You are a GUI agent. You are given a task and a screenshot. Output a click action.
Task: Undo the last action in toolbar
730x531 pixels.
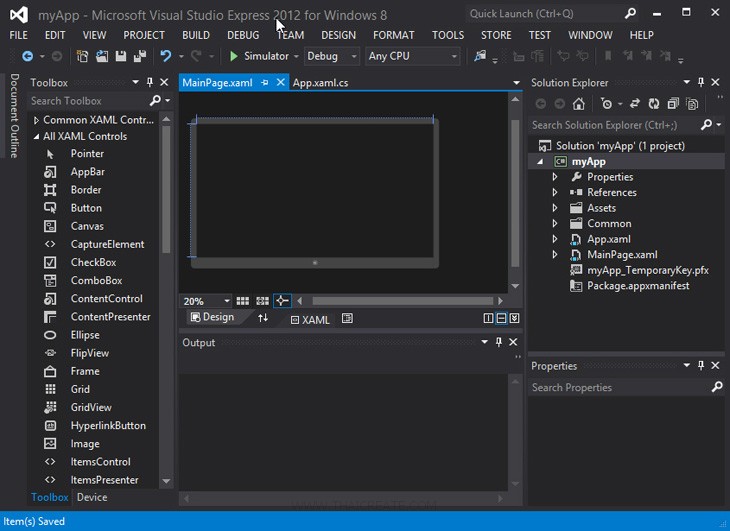click(165, 56)
